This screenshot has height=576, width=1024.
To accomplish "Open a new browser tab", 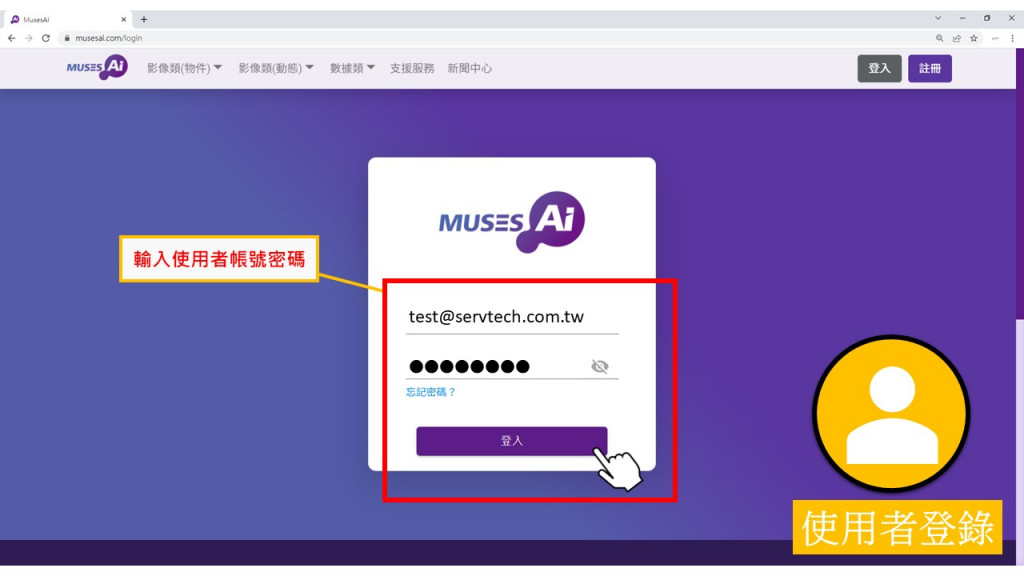I will tap(144, 20).
